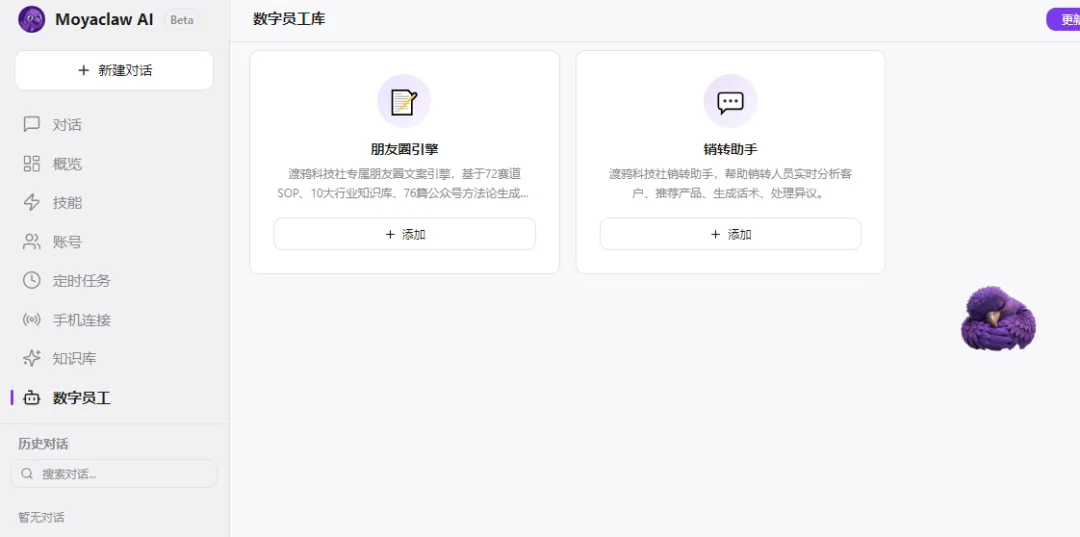Click the Moyaclaw AI purple logo
Image resolution: width=1080 pixels, height=537 pixels.
[x=32, y=19]
